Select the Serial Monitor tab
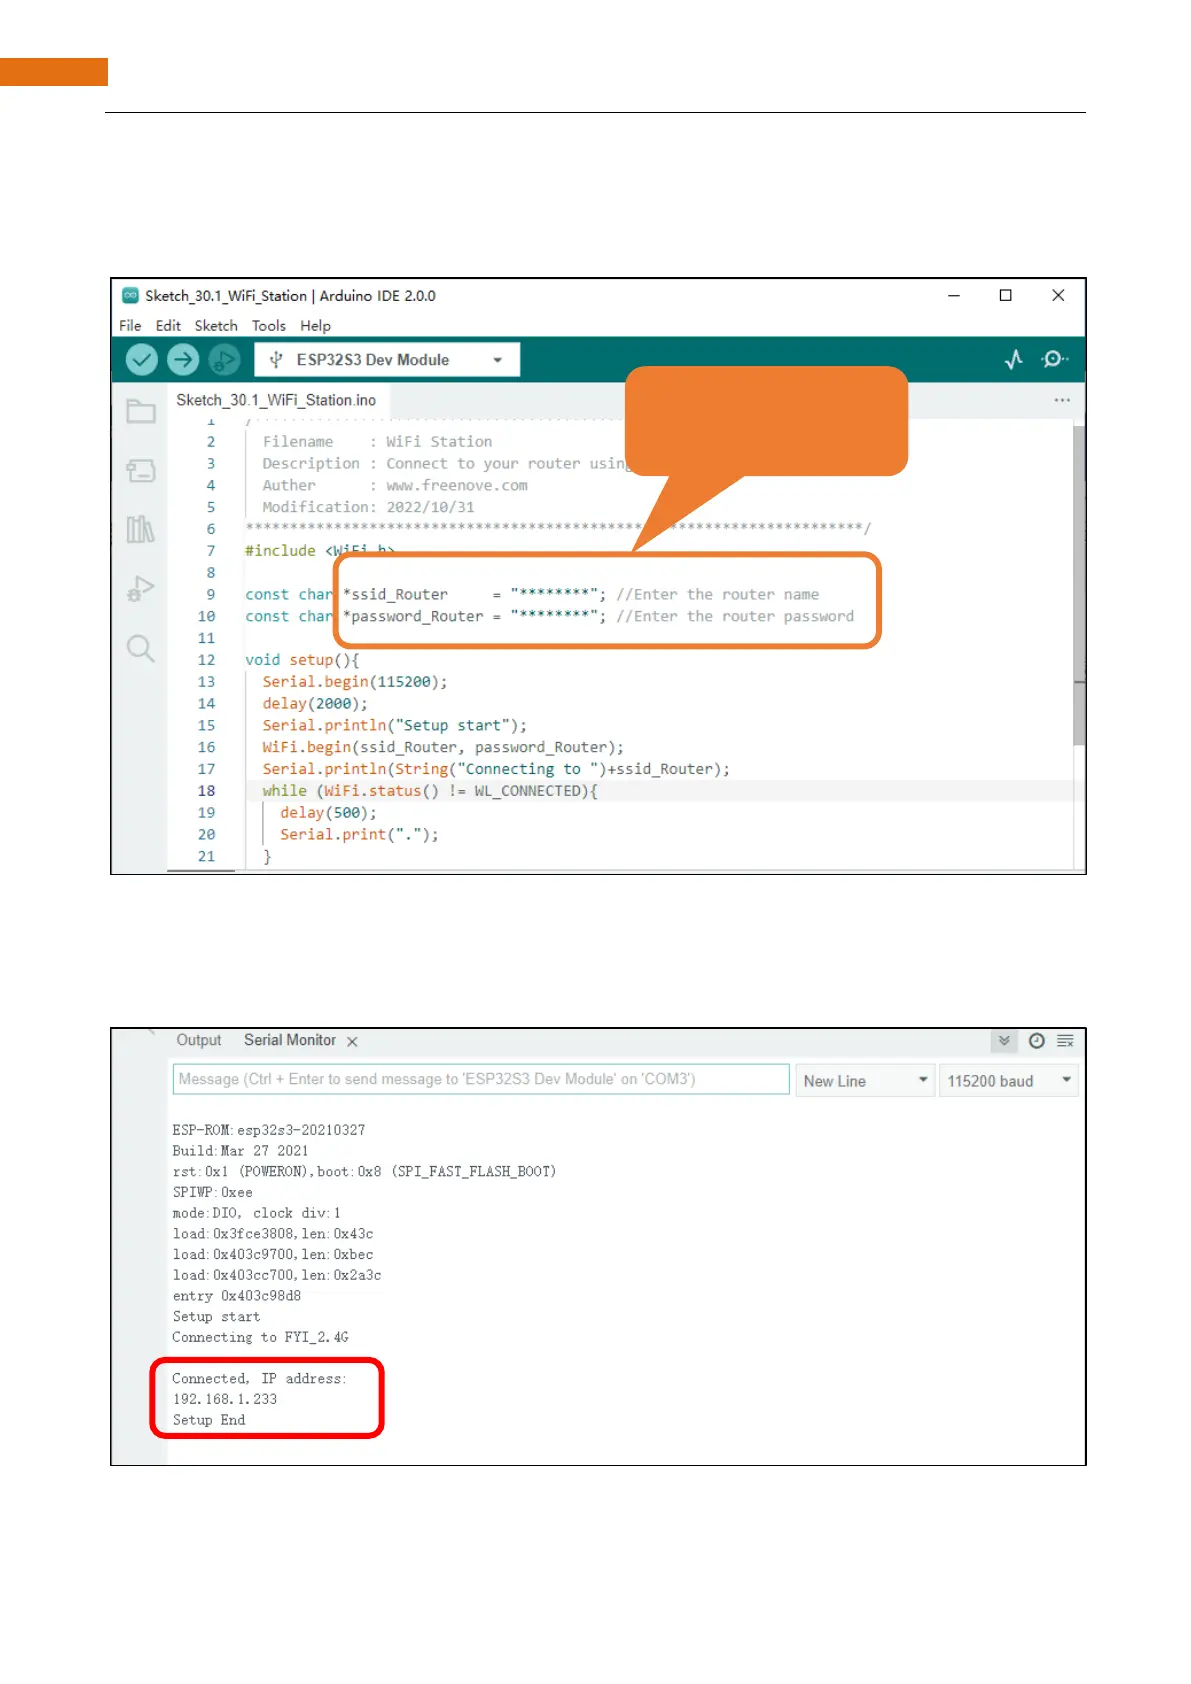The height and width of the screenshot is (1684, 1191). coord(290,1041)
